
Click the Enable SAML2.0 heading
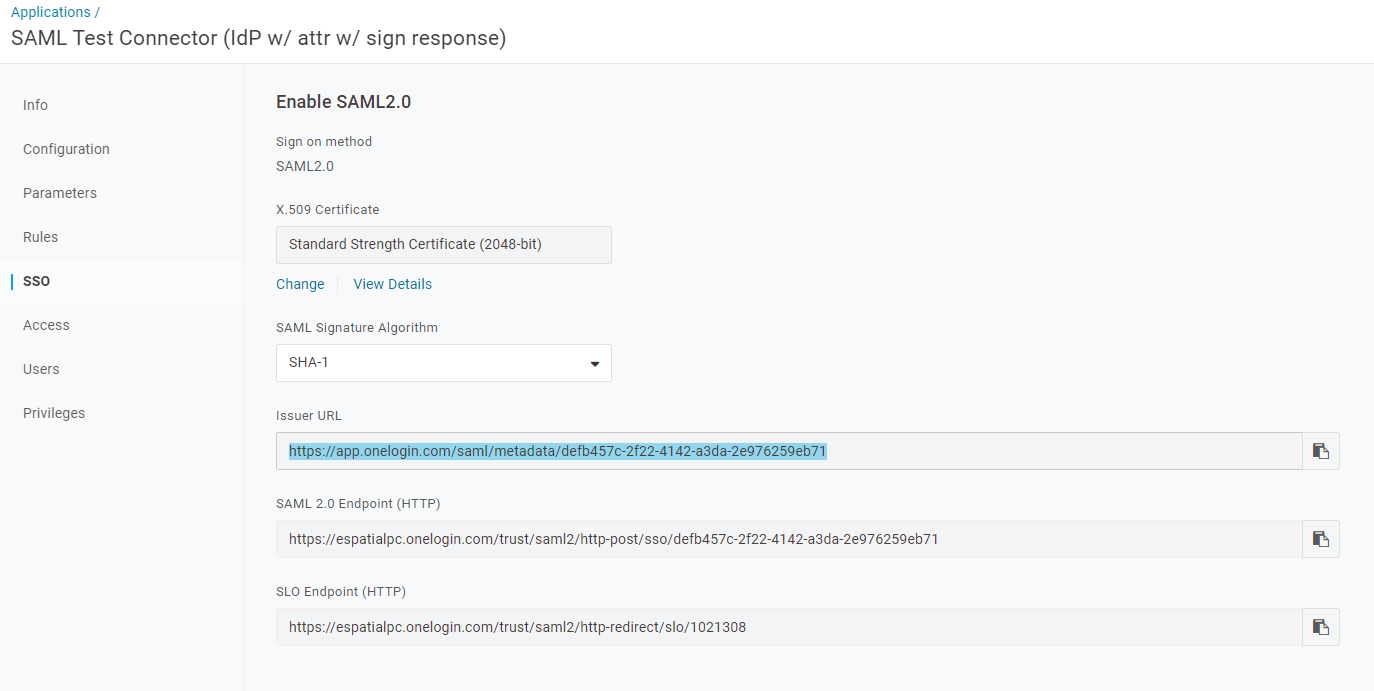344,102
